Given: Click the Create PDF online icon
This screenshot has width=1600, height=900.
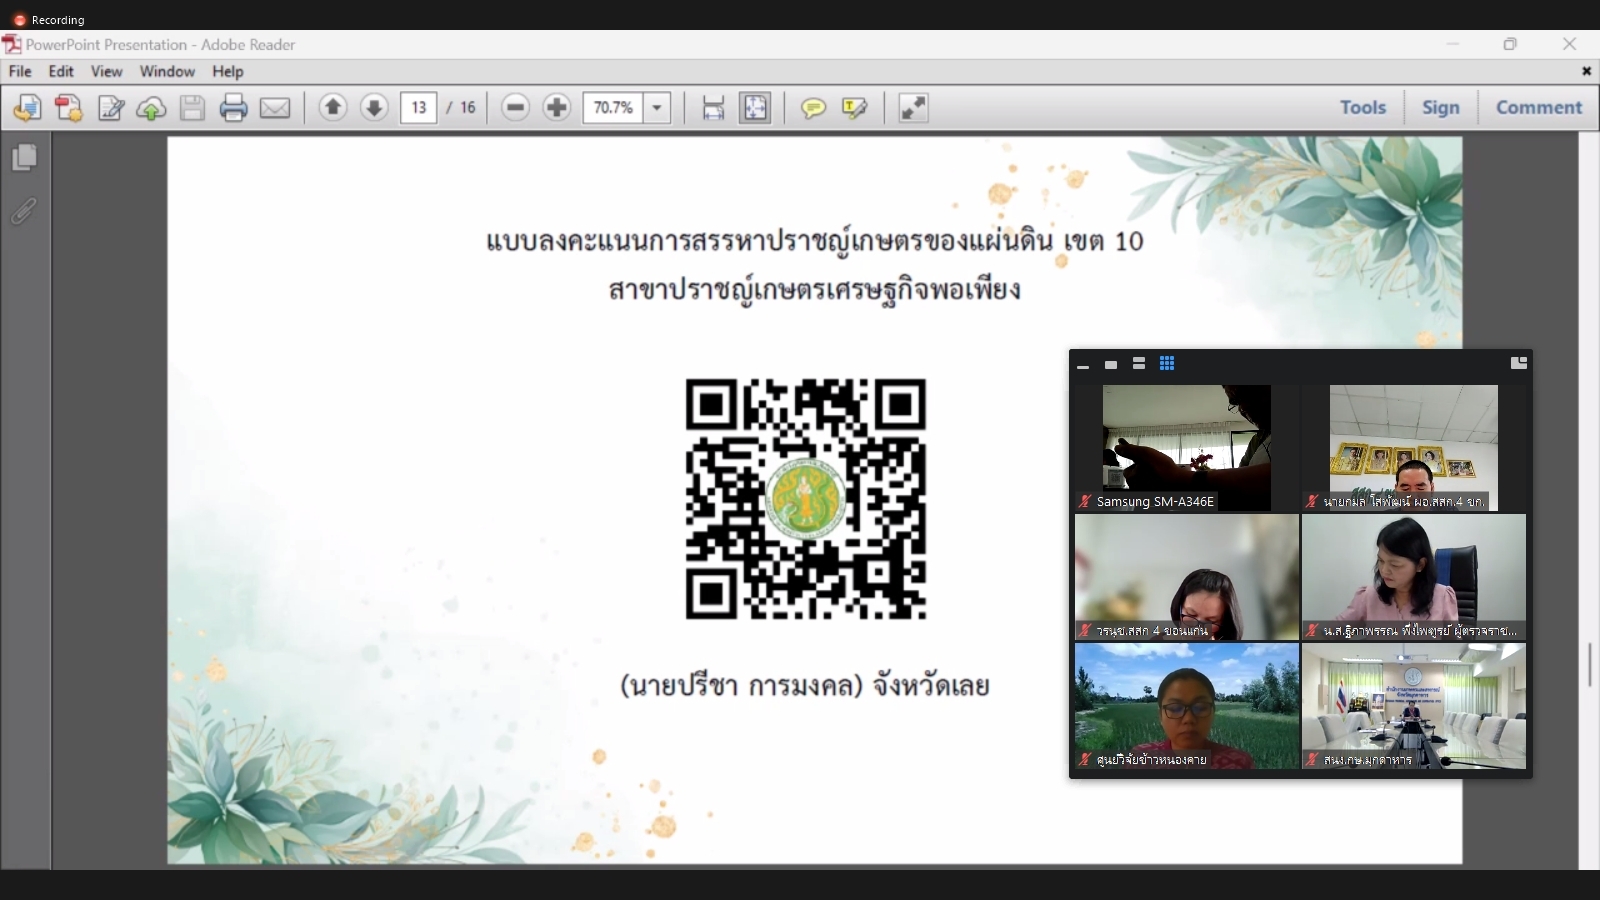Looking at the screenshot, I should [x=27, y=108].
